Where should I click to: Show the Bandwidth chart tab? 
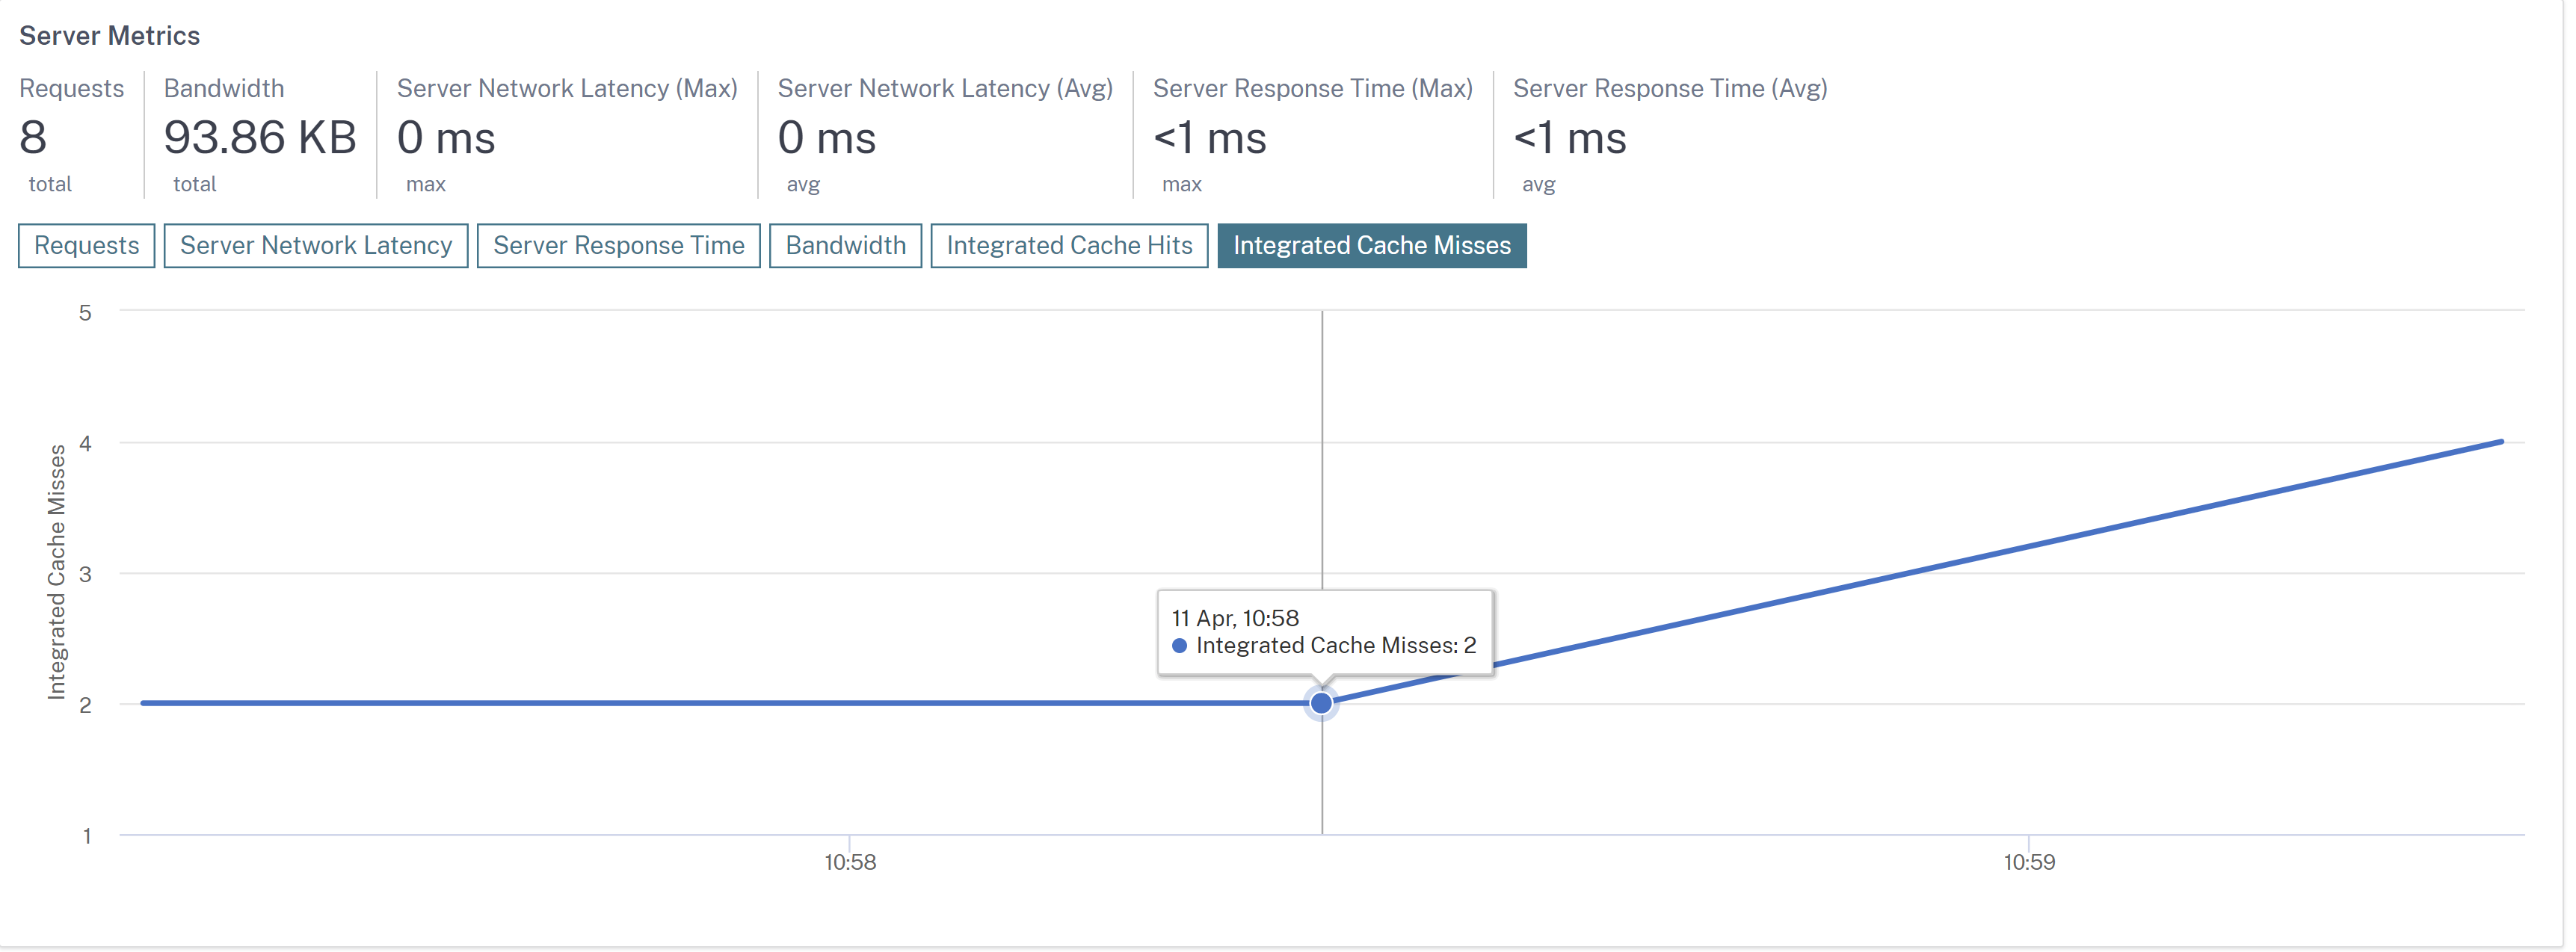tap(845, 246)
